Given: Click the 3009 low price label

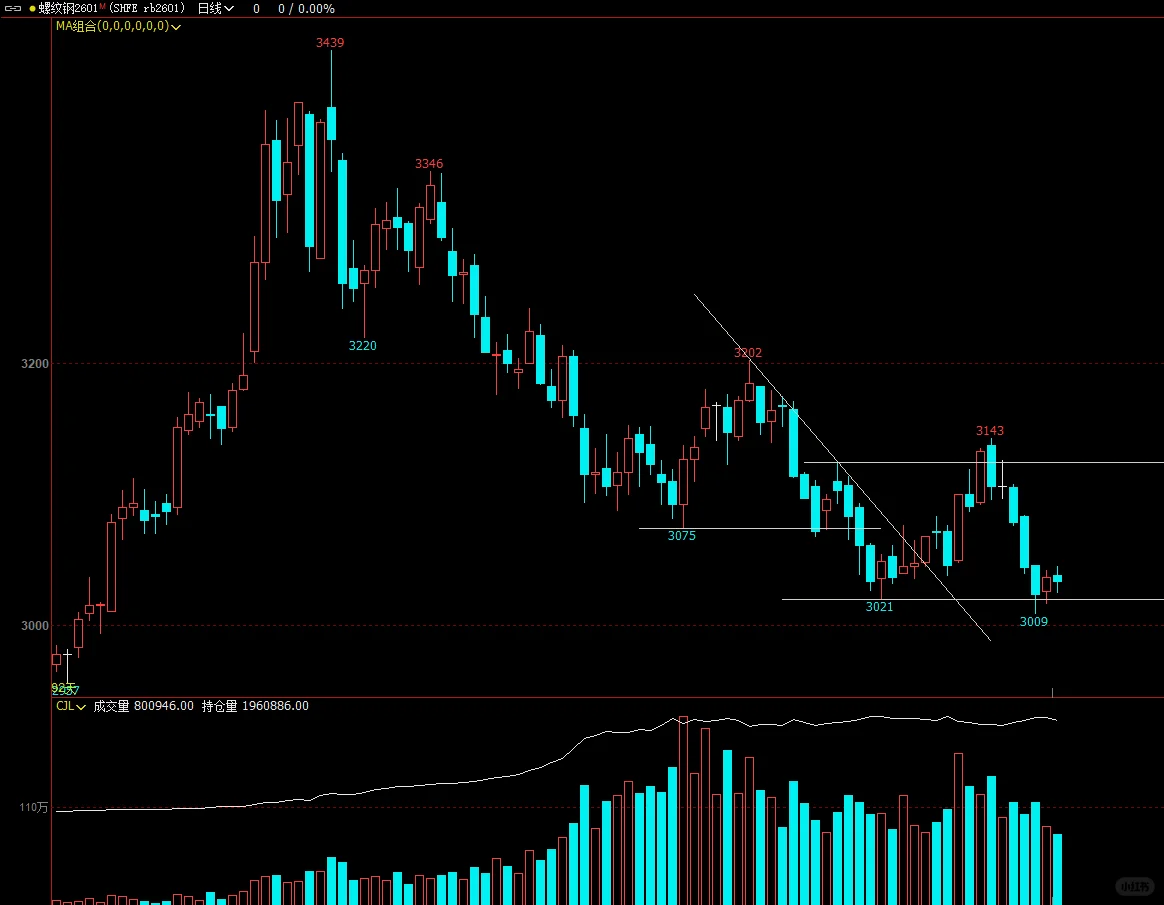Looking at the screenshot, I should [1033, 622].
